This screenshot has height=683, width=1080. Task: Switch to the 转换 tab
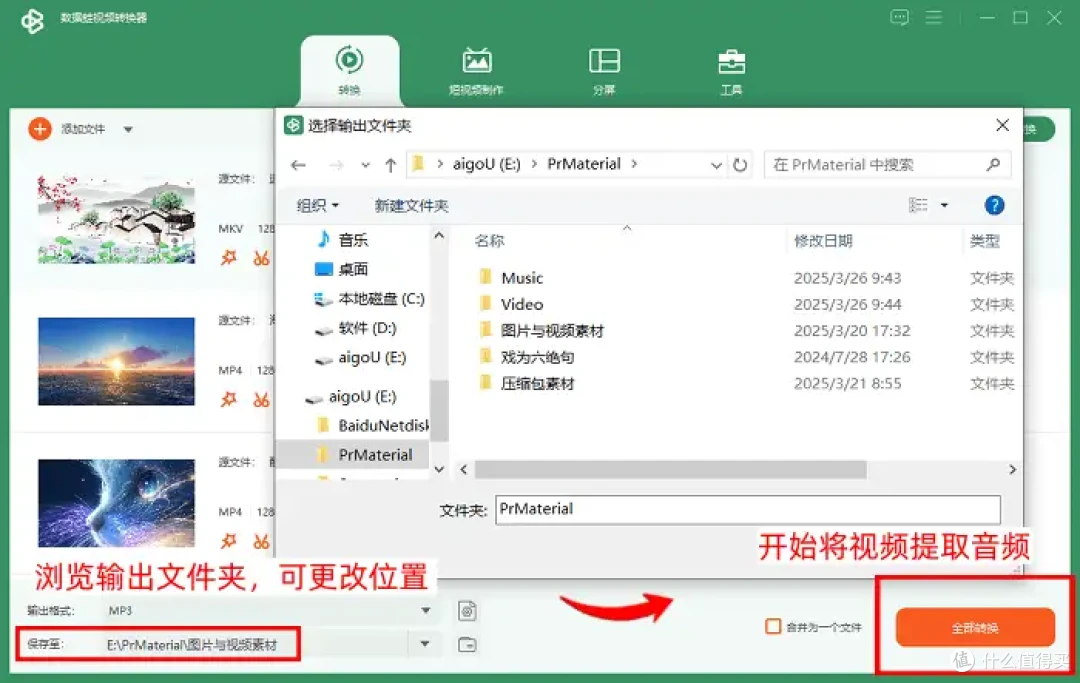(349, 70)
